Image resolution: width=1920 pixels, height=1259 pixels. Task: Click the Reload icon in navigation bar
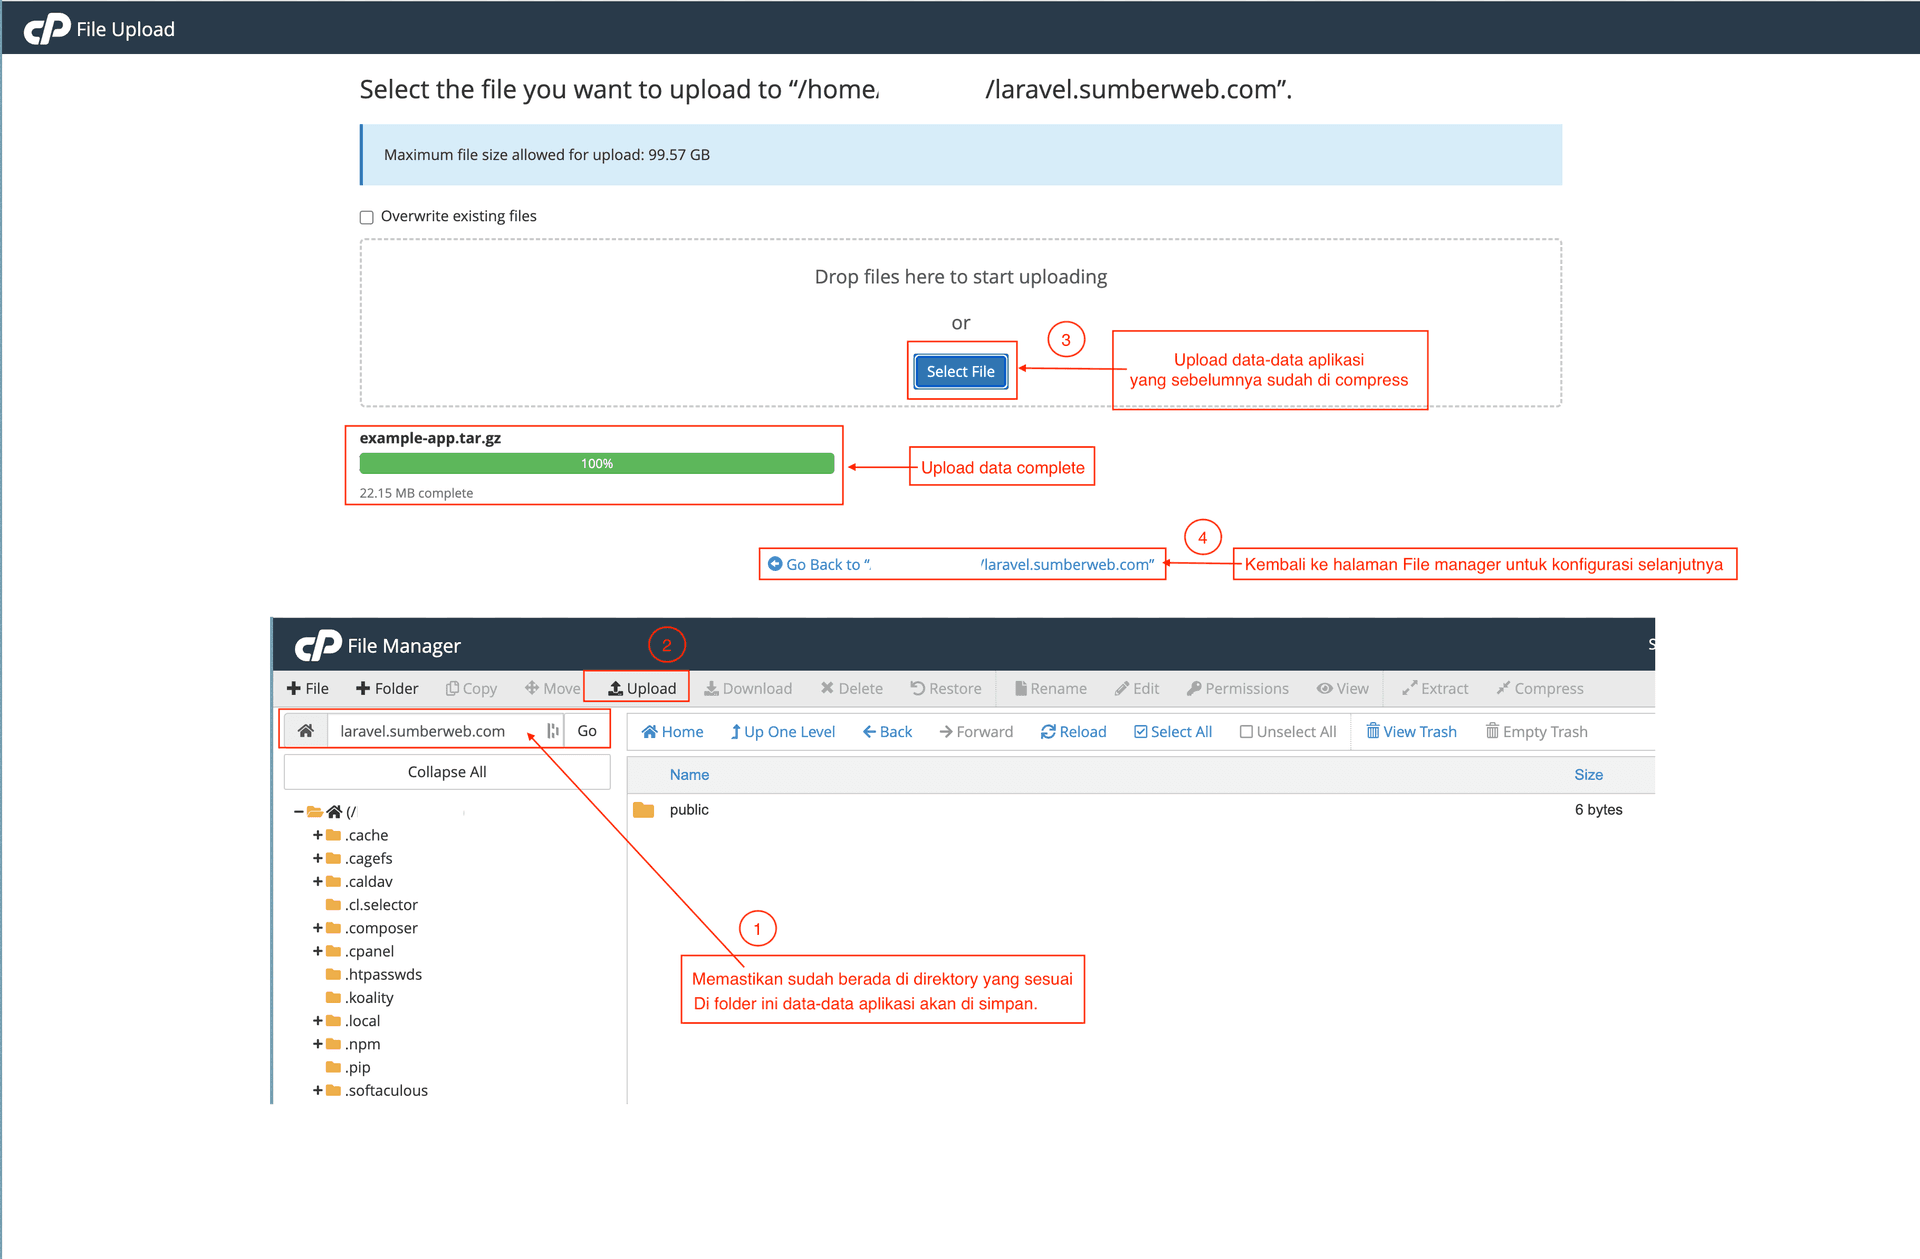coord(1048,732)
